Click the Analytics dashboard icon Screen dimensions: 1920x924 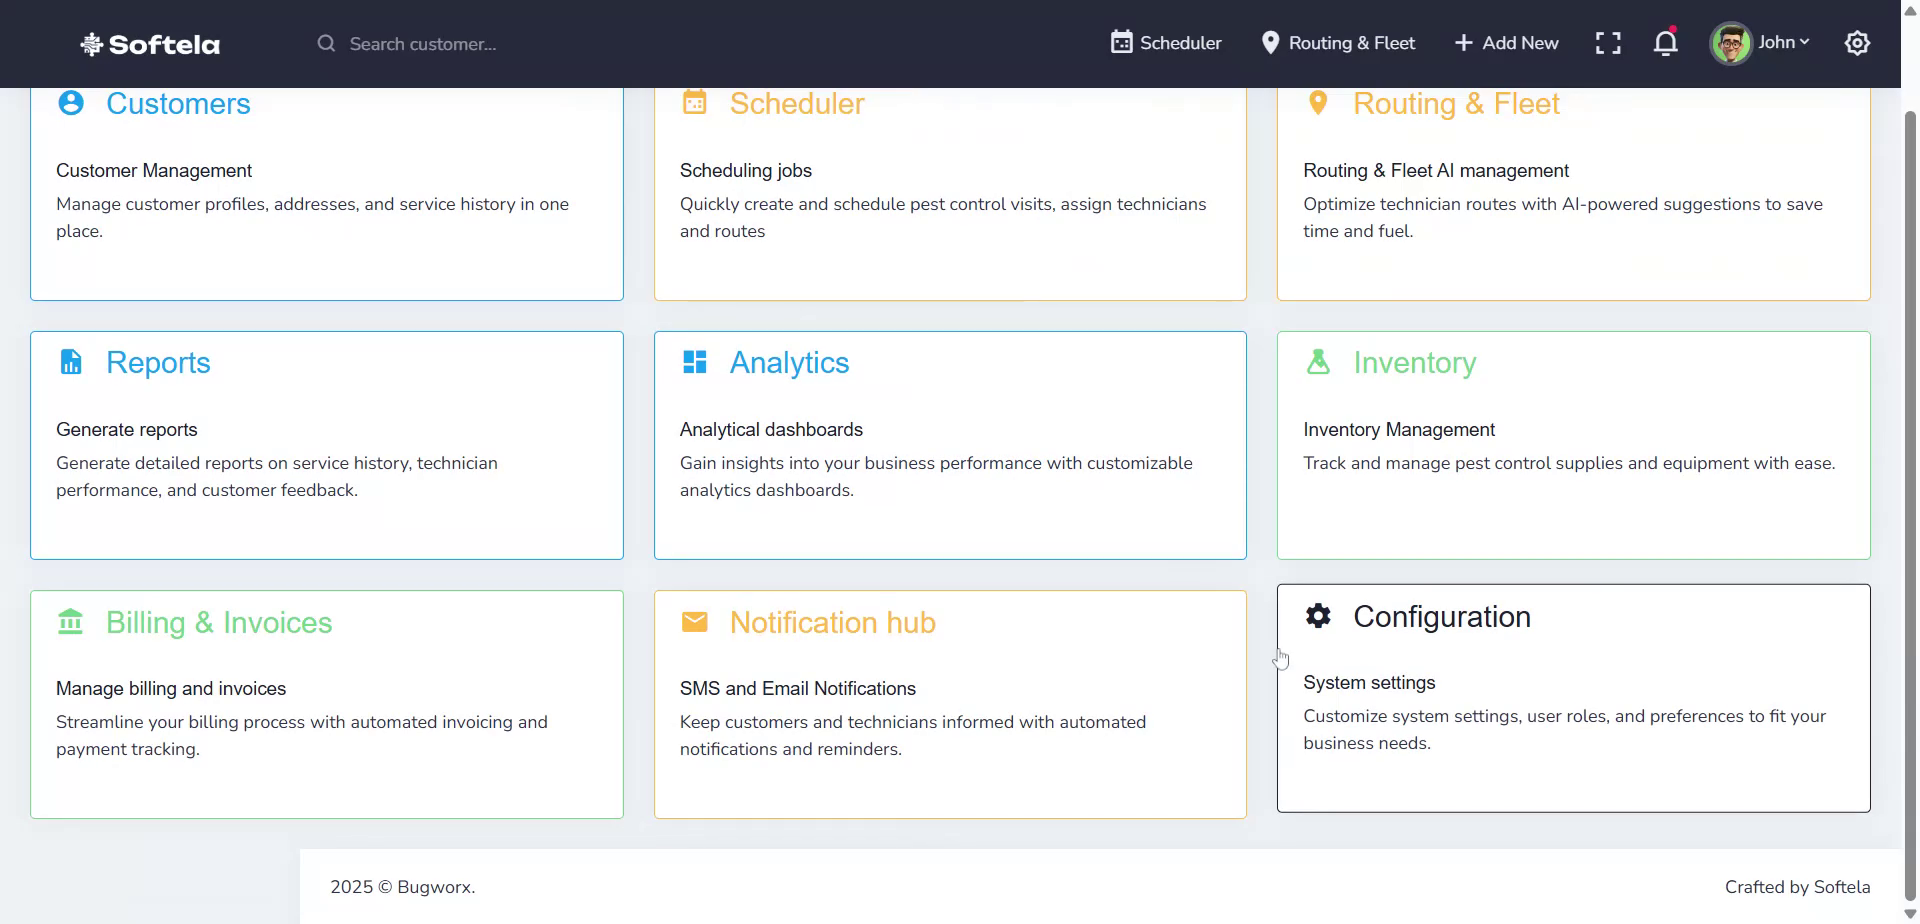click(695, 362)
